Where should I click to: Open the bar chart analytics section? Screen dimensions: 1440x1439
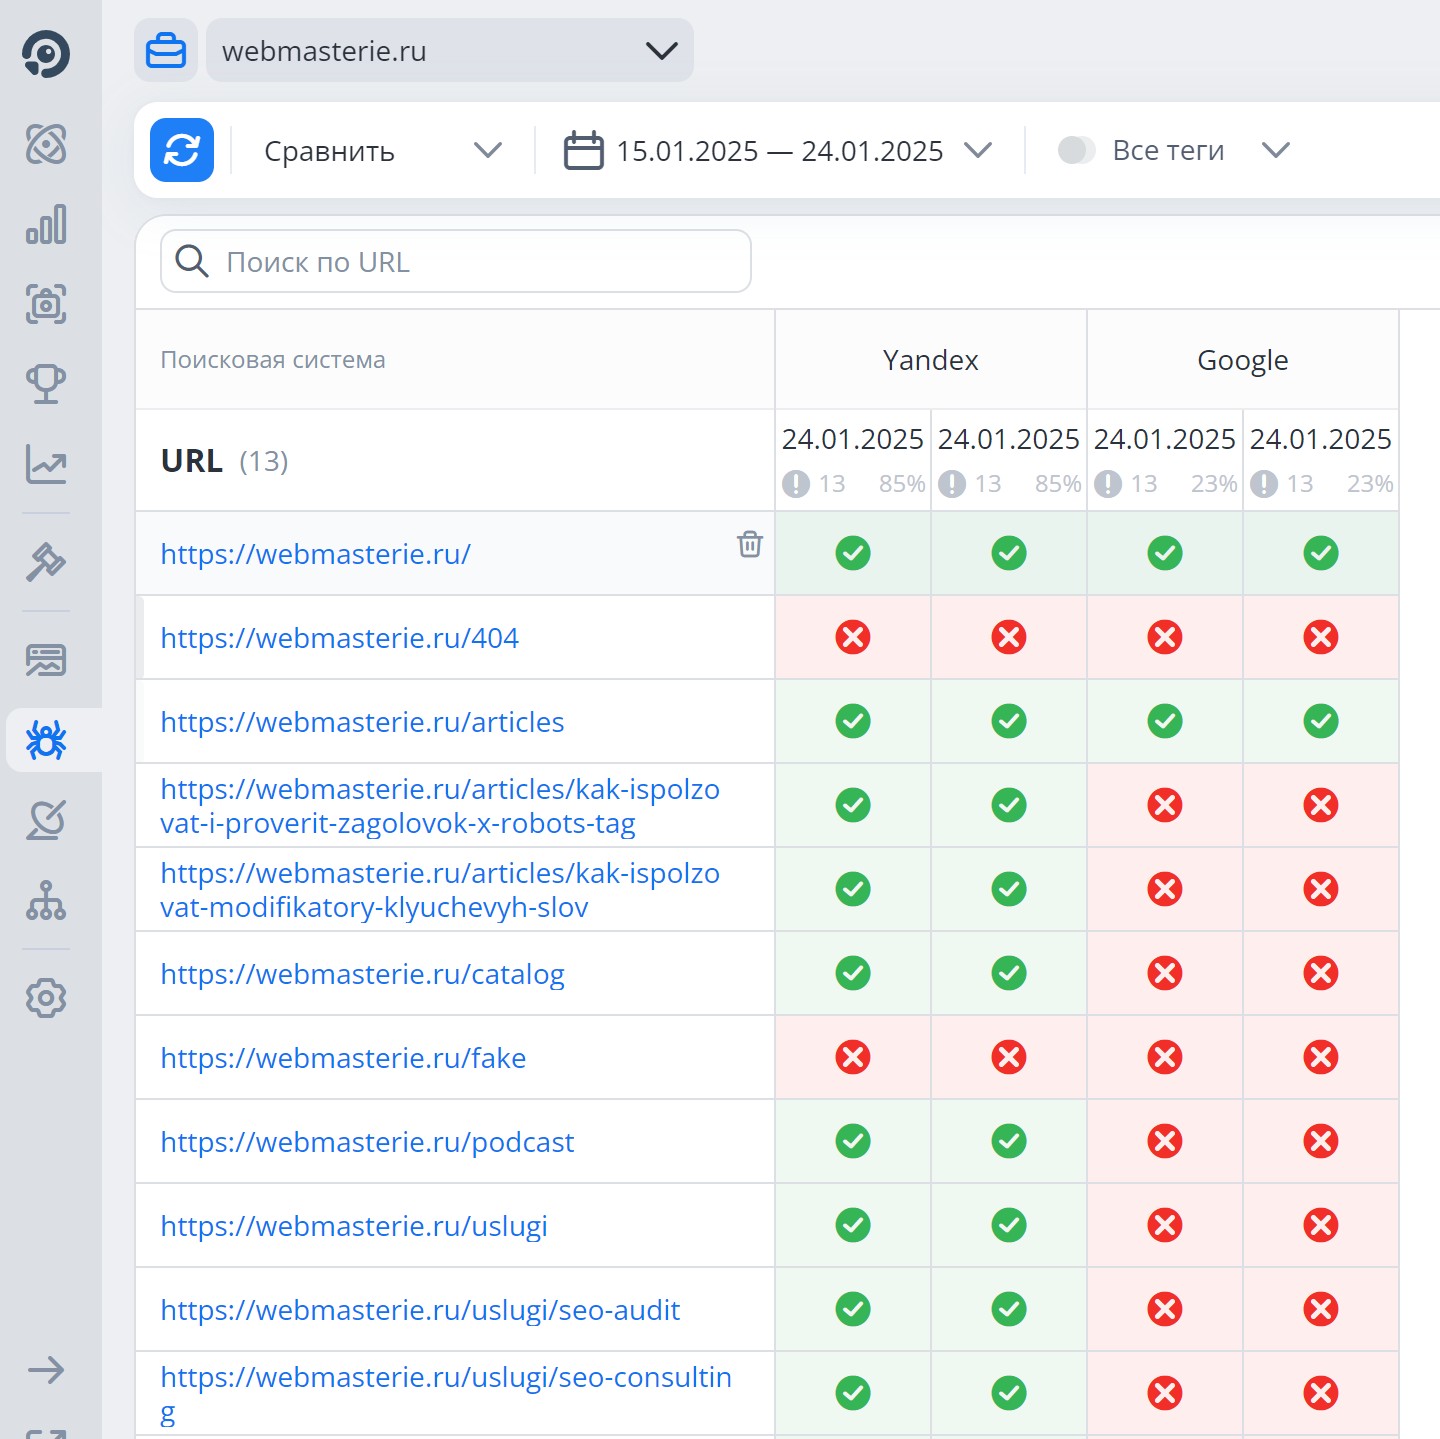(46, 224)
